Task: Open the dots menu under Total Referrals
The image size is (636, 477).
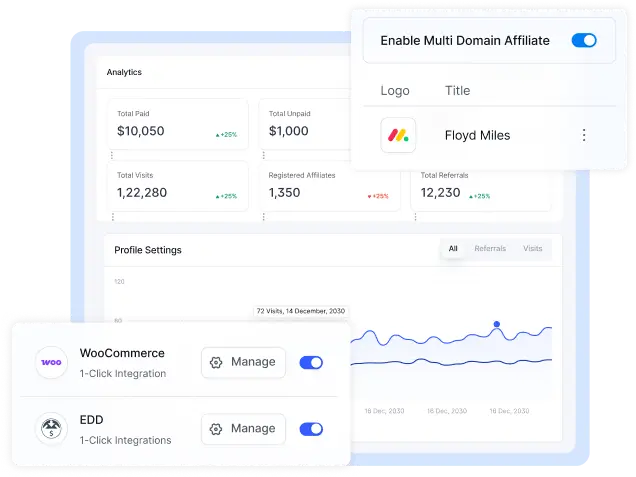Action: [x=415, y=217]
